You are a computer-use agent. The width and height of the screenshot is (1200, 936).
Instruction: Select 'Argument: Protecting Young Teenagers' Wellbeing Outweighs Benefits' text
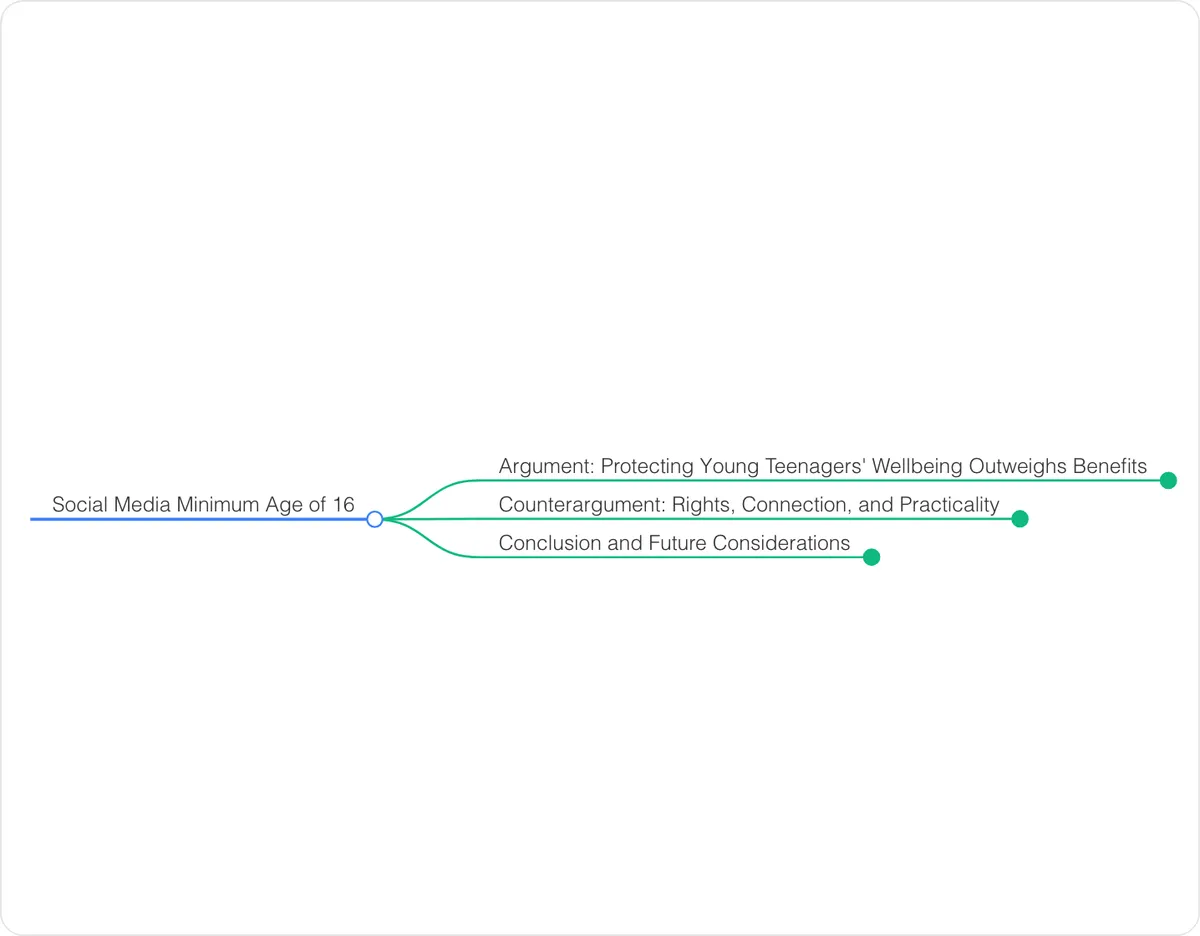click(x=823, y=466)
